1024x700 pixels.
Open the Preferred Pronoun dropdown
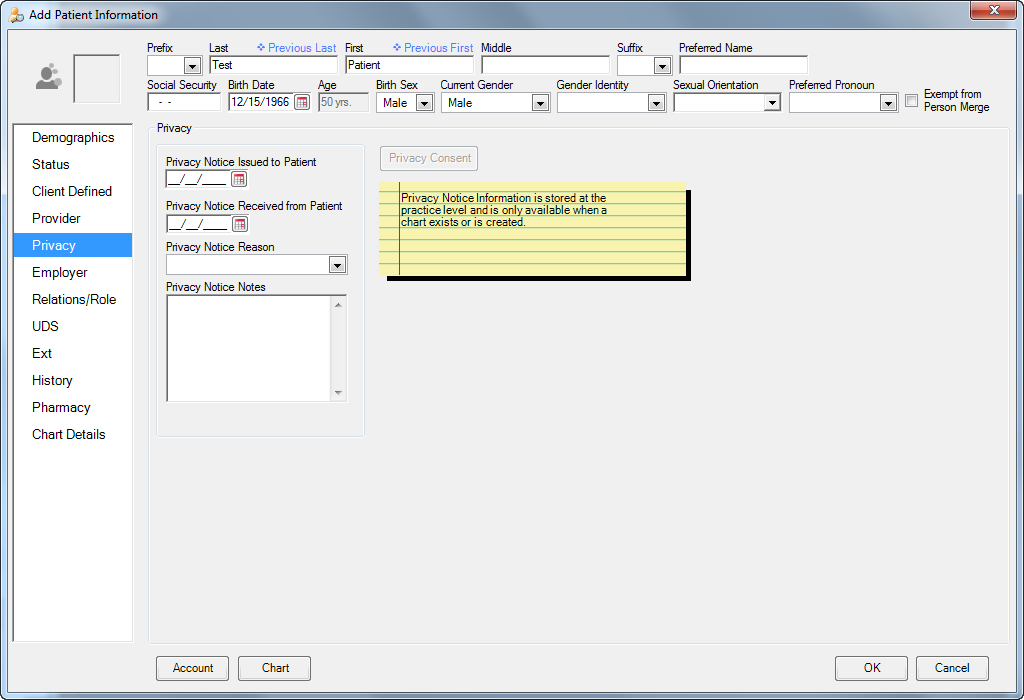point(888,103)
